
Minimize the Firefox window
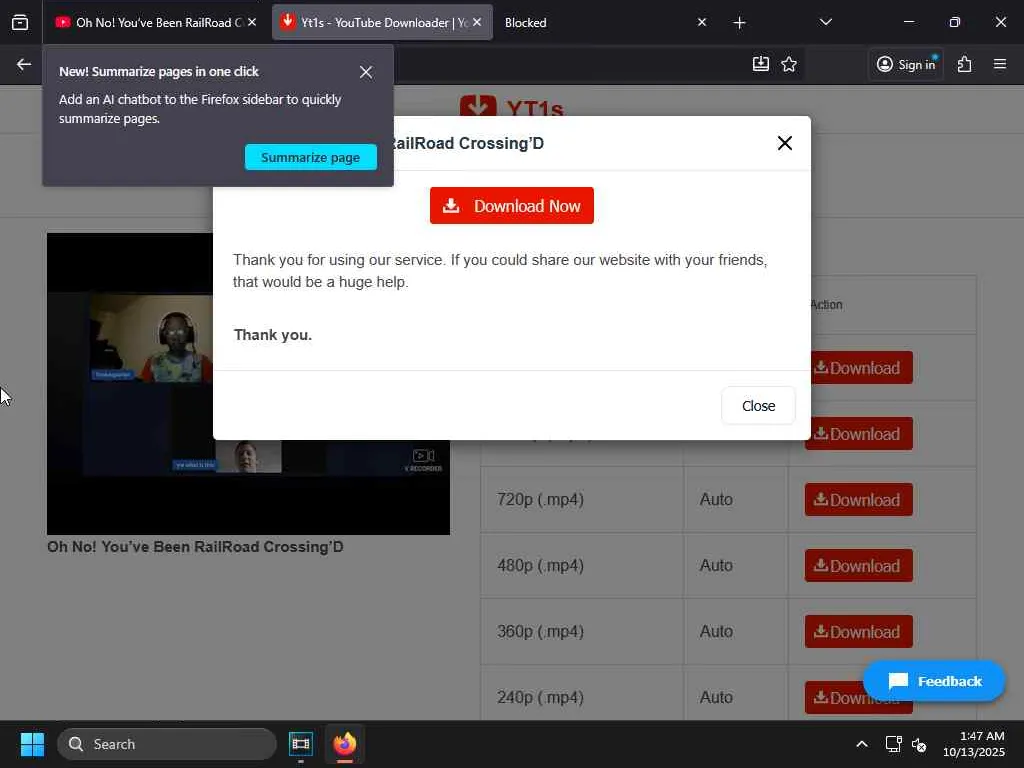tap(908, 22)
